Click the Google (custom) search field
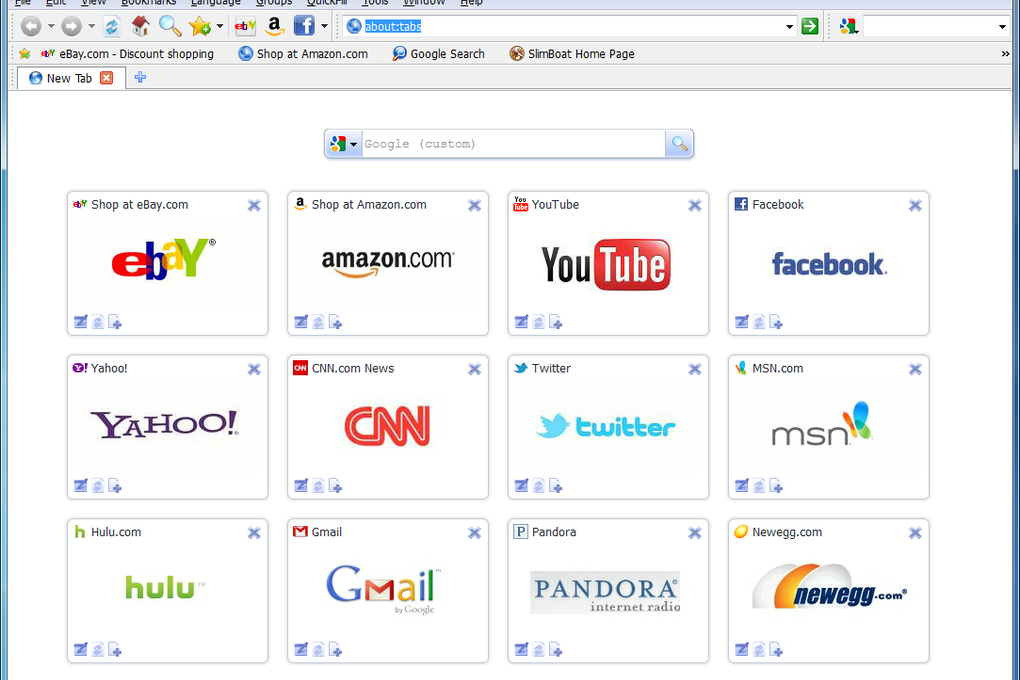 coord(513,144)
